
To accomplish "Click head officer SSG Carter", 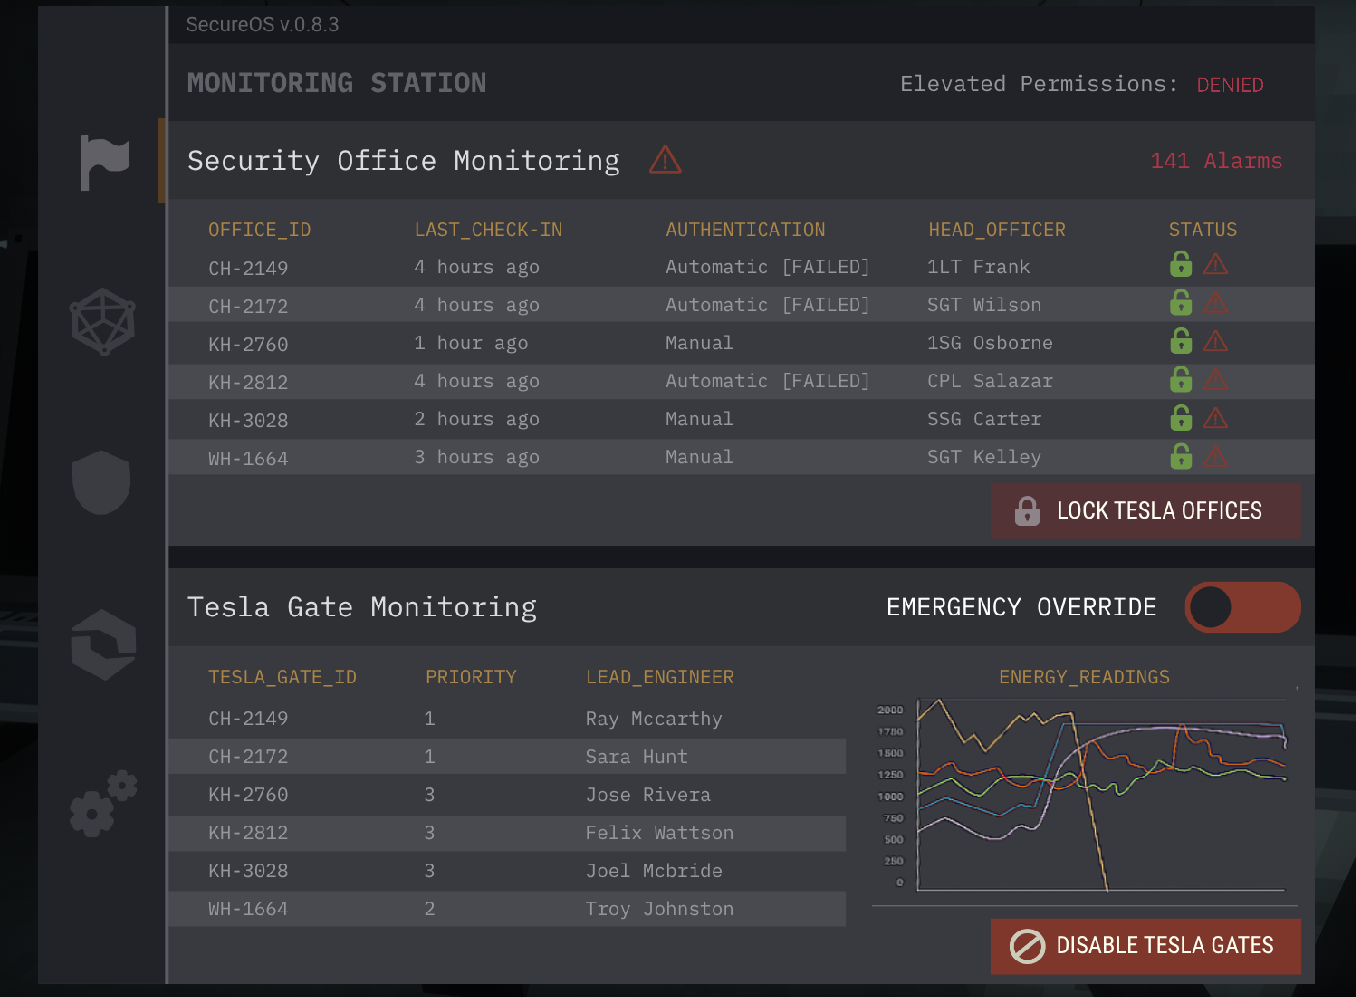I will coord(984,419).
